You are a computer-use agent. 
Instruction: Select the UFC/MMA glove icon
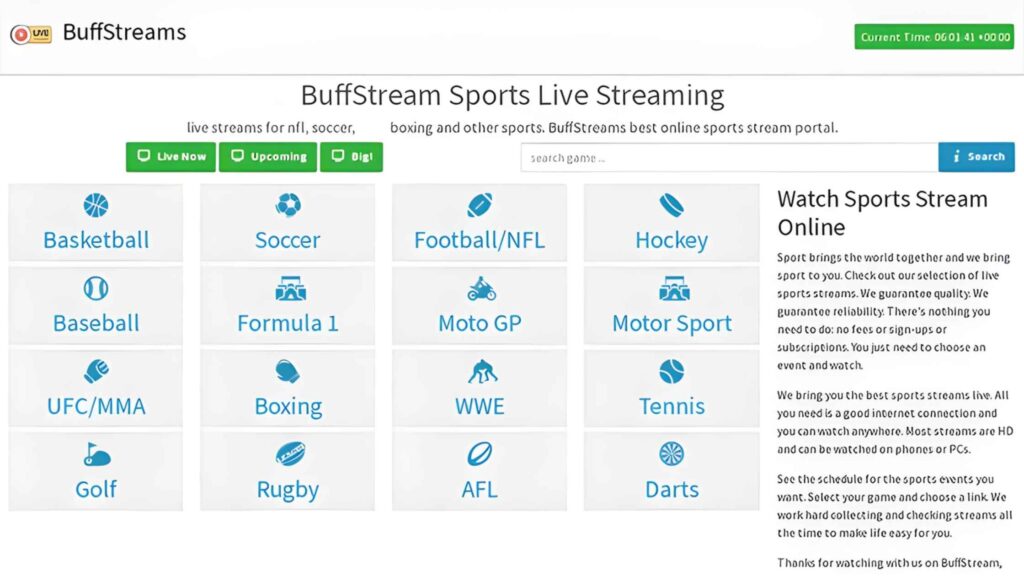click(95, 370)
